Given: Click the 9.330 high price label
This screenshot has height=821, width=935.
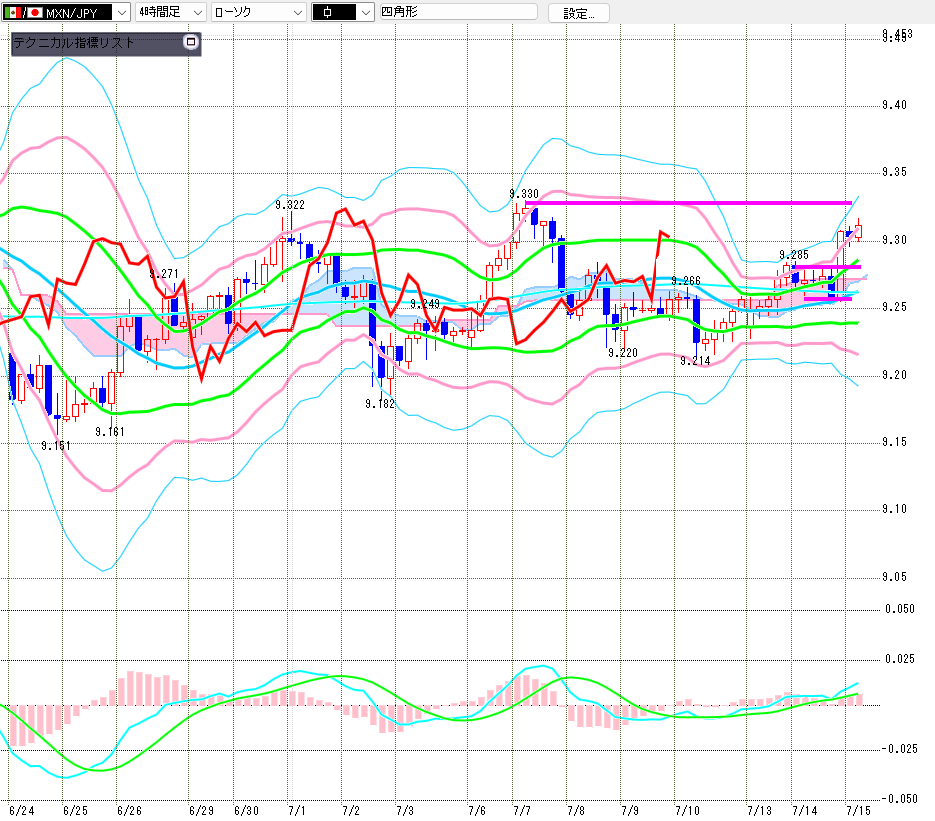Looking at the screenshot, I should 524,194.
